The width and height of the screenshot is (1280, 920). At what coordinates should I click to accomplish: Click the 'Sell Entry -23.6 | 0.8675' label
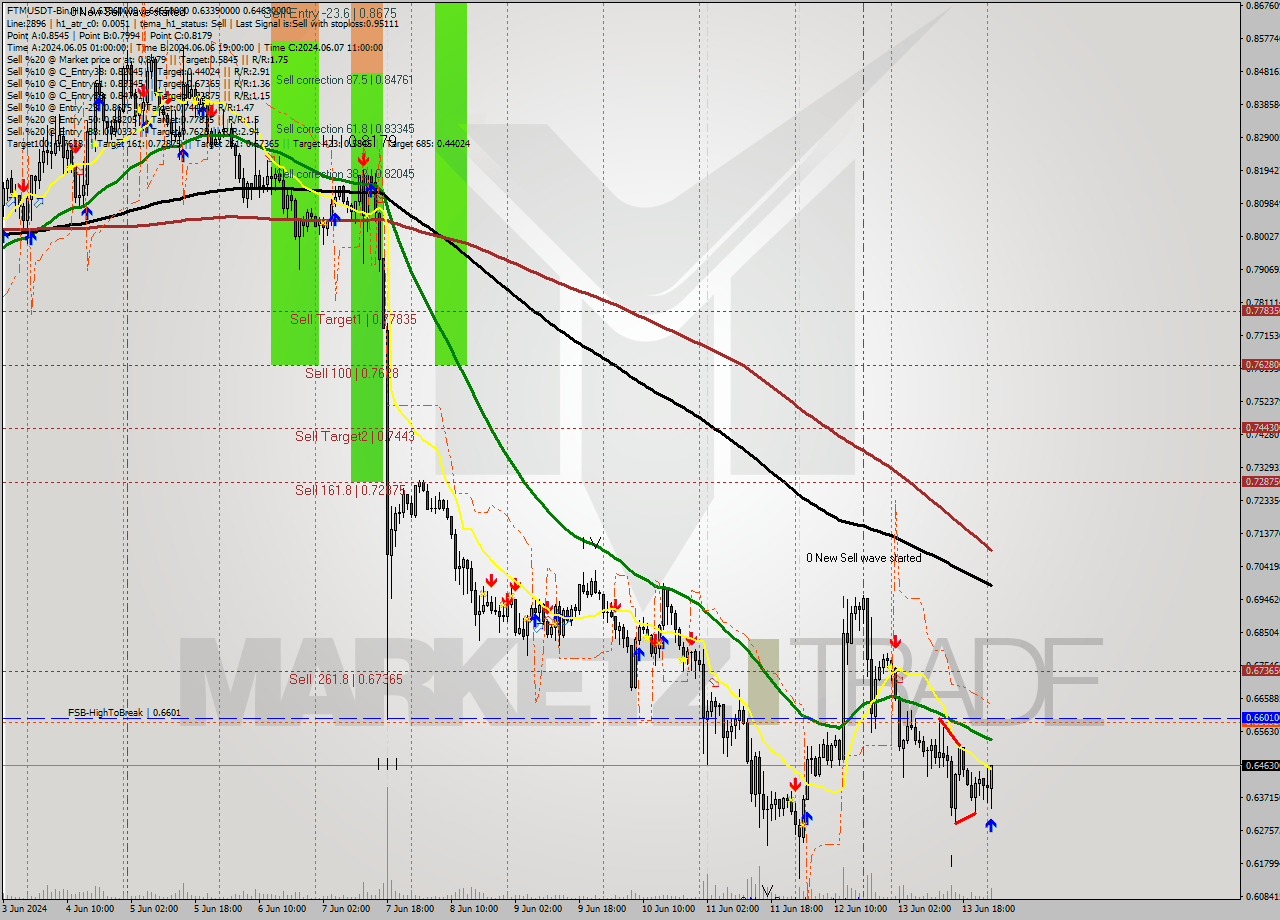coord(332,15)
